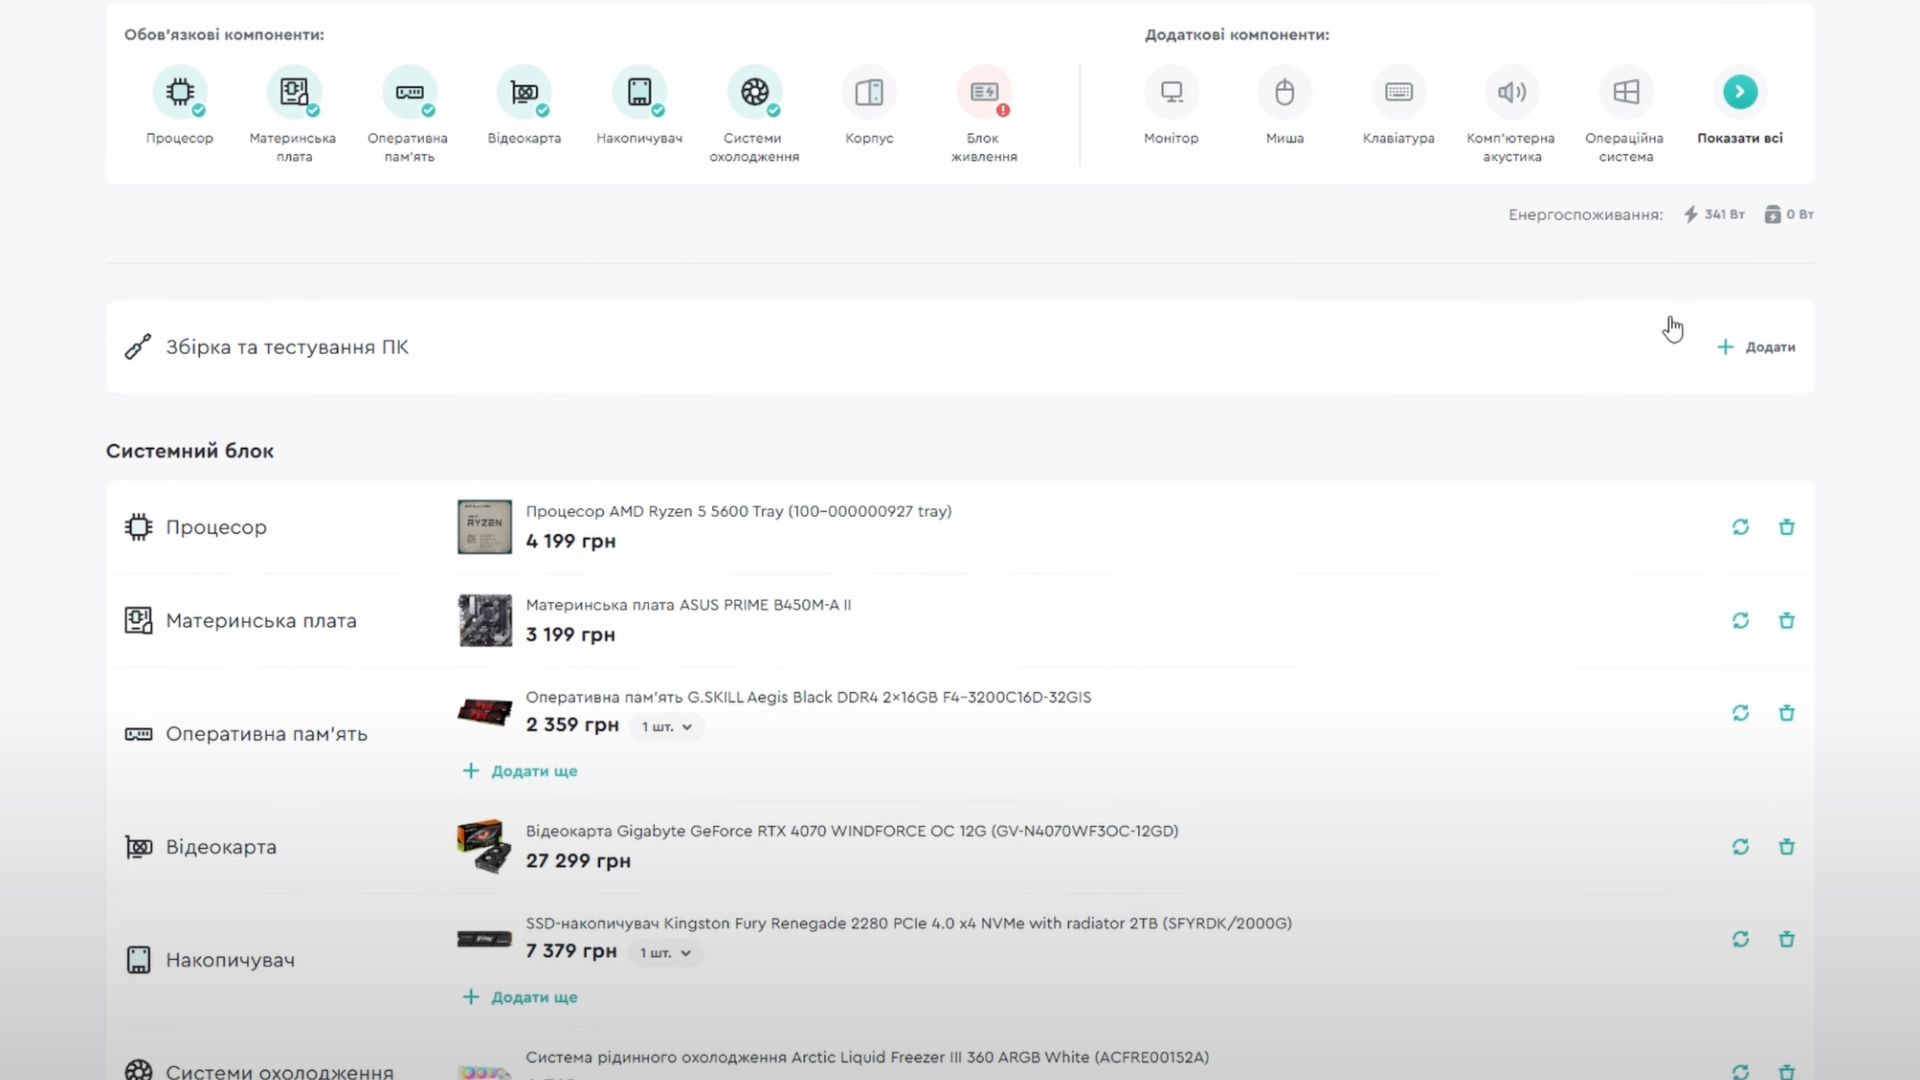Remove the Gigabyte RTX 4070 video card

tap(1786, 847)
